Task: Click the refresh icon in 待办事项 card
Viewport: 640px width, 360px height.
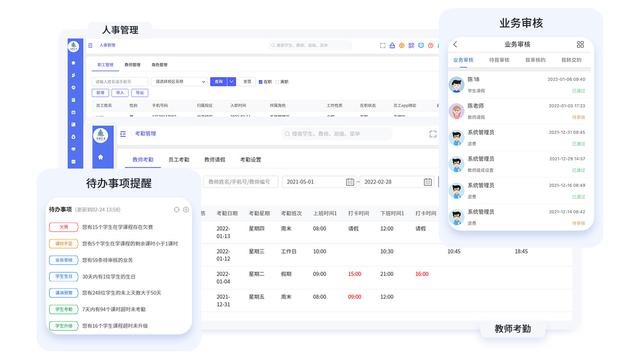Action: pos(177,209)
